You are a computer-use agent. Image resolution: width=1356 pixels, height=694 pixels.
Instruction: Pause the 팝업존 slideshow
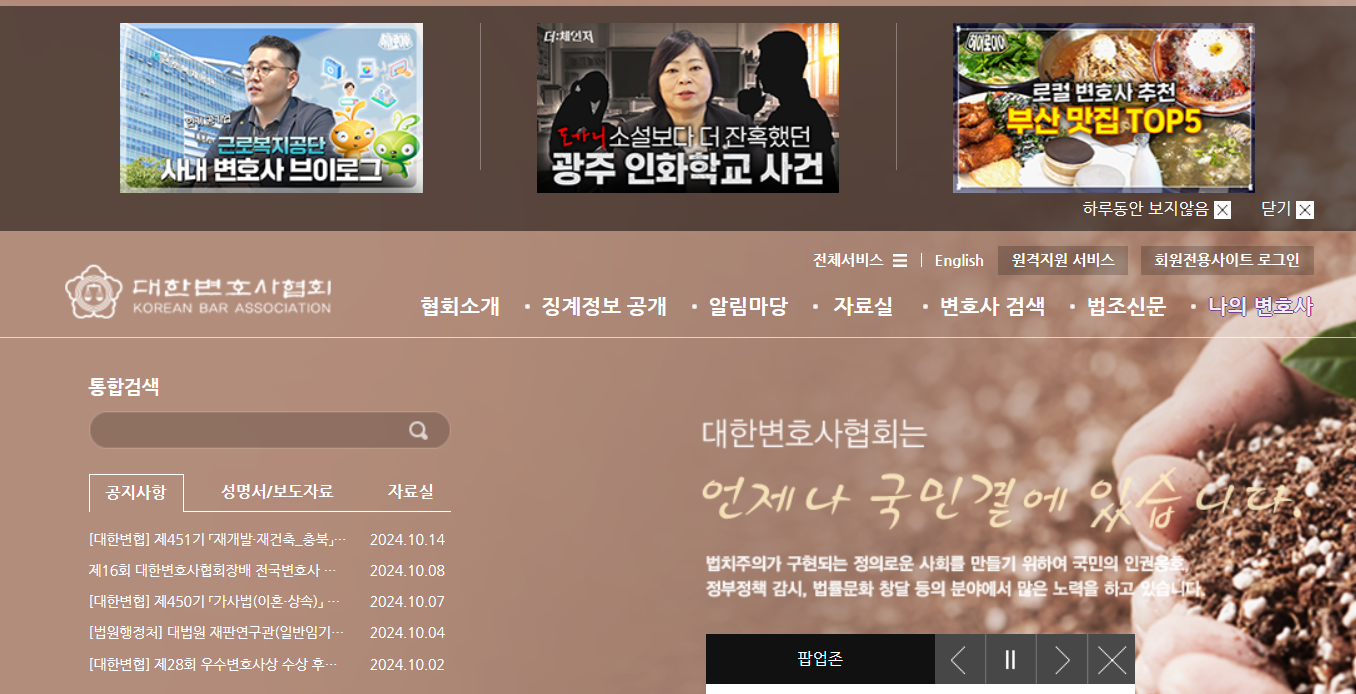pyautogui.click(x=1010, y=660)
